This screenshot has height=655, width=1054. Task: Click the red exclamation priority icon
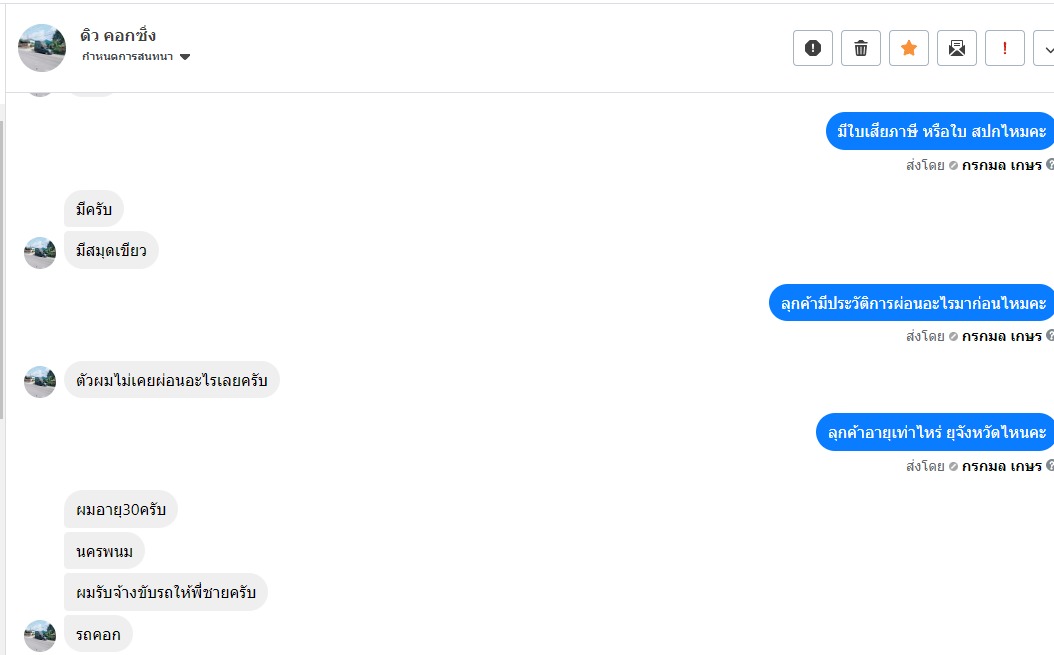click(1005, 48)
